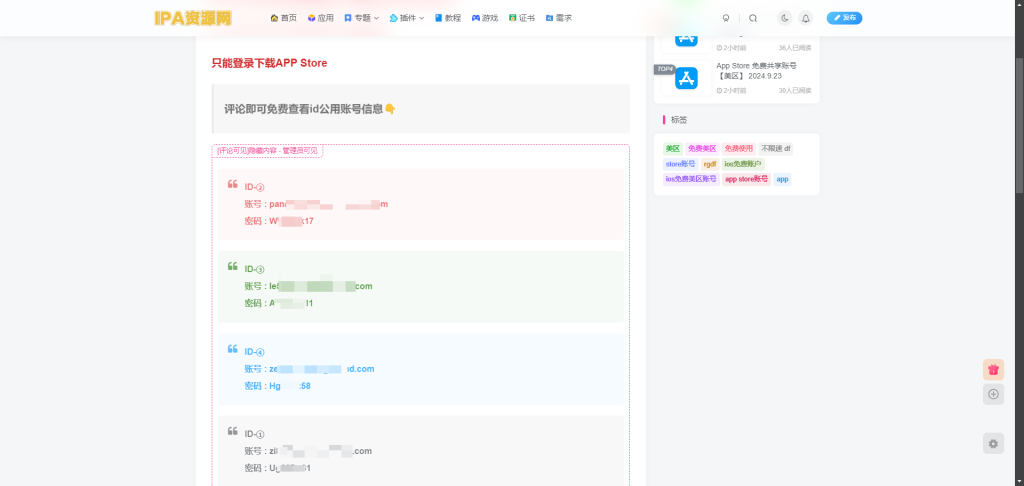Select the 不限速 df tag
The image size is (1024, 486).
click(776, 149)
